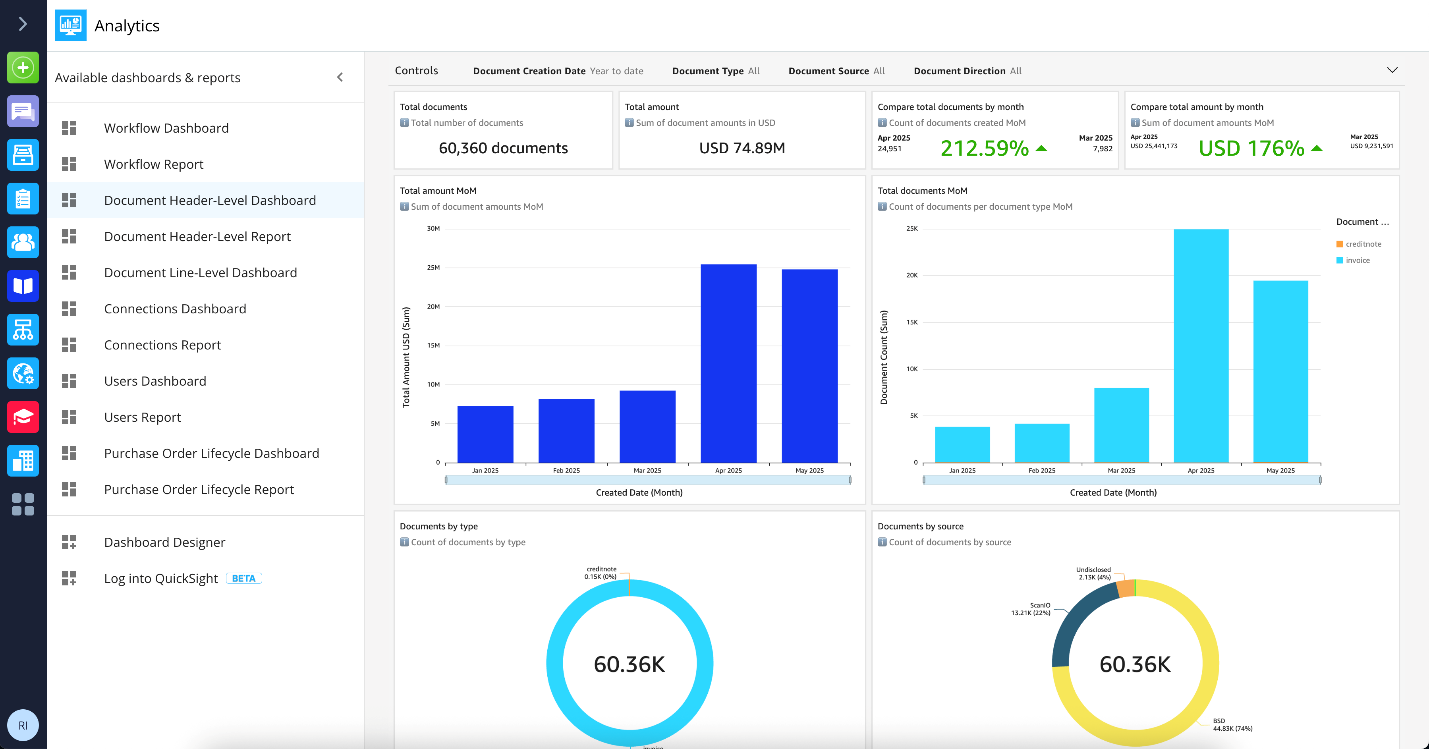Viewport: 1429px width, 749px height.
Task: Click the clipboard tasks icon in sidebar
Action: [23, 198]
